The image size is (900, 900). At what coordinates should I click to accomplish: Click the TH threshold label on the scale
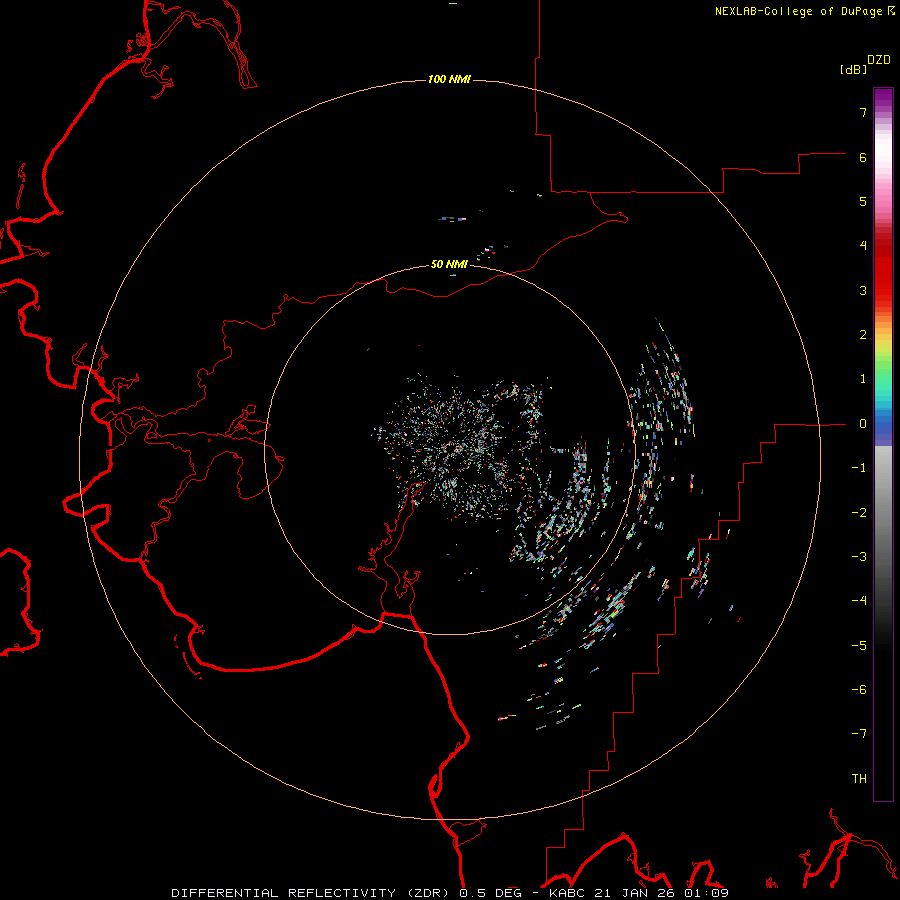[x=859, y=779]
